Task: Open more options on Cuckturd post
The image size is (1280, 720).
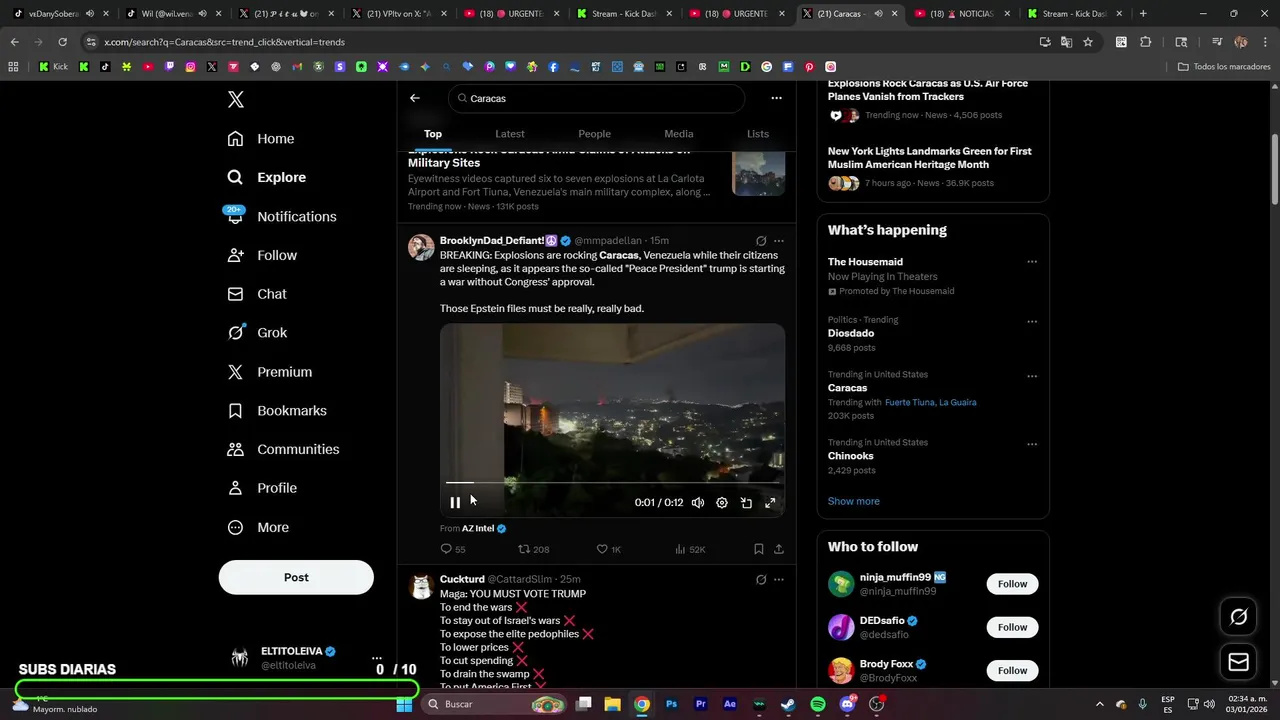Action: (779, 579)
